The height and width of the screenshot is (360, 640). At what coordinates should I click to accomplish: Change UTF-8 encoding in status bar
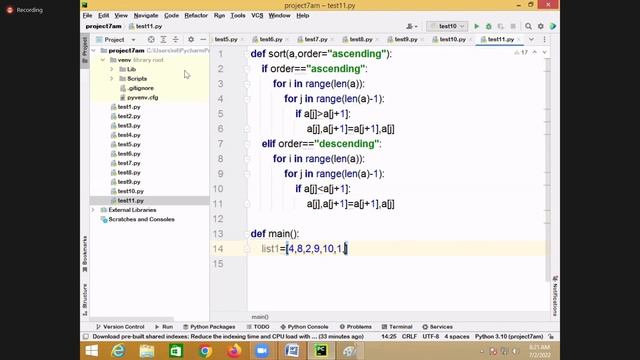(x=431, y=337)
